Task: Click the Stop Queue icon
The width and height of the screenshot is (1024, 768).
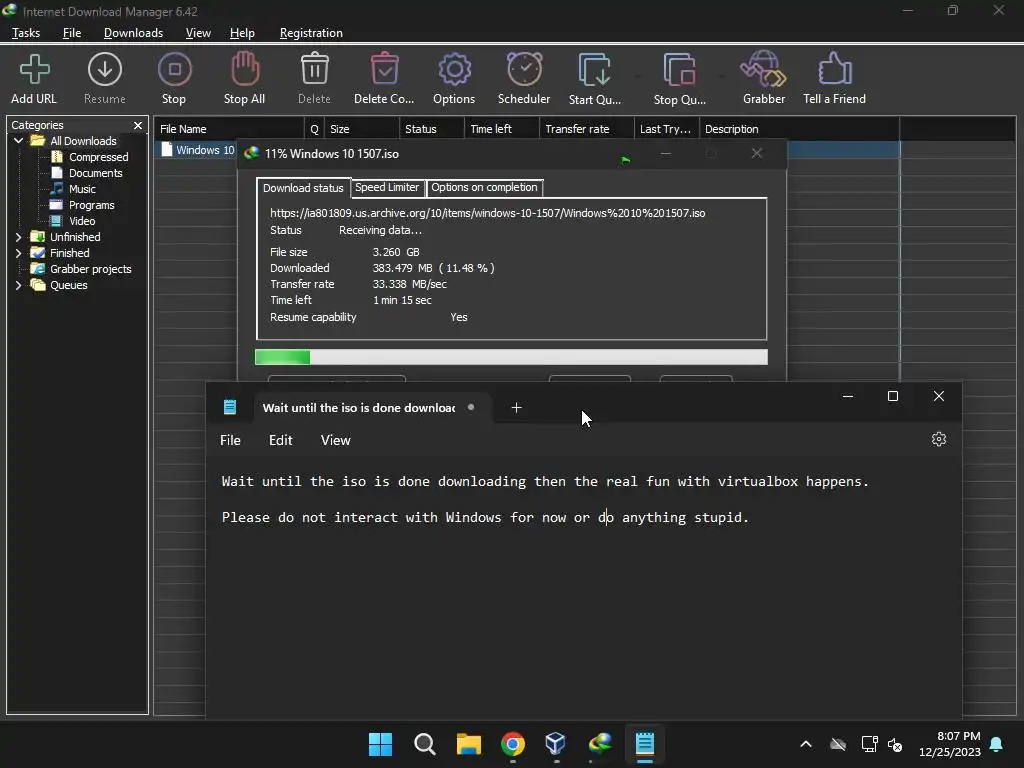Action: click(679, 69)
